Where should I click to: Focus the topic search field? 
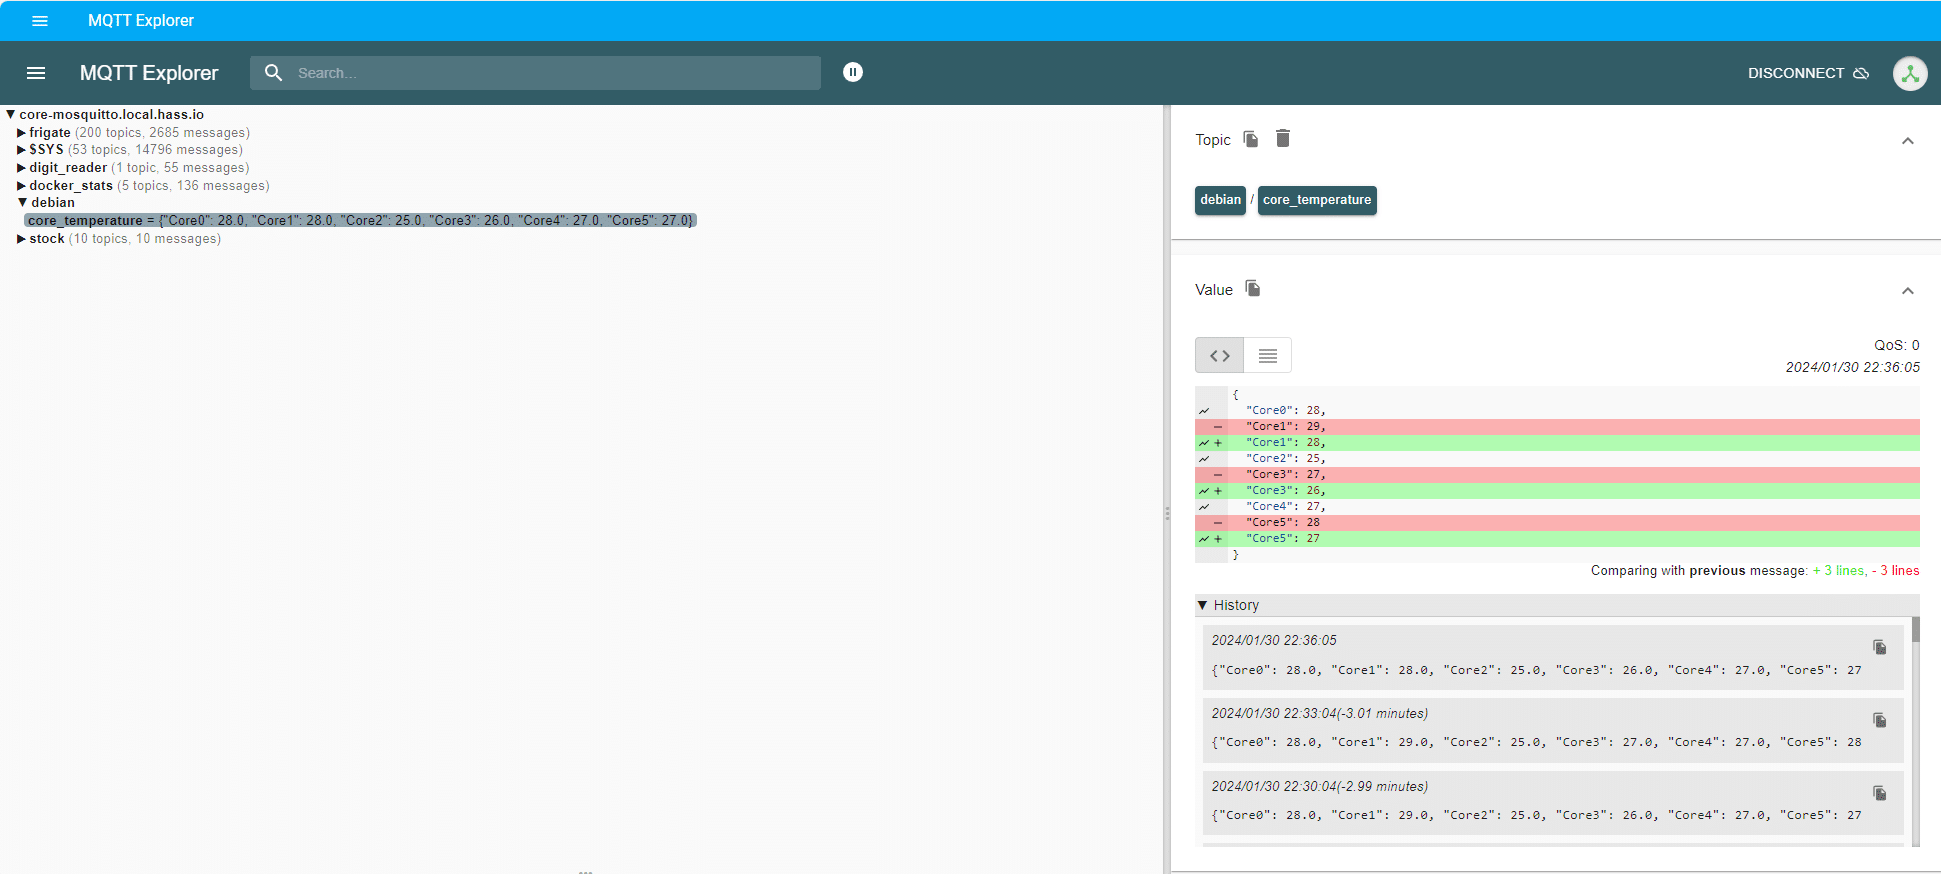click(x=550, y=73)
